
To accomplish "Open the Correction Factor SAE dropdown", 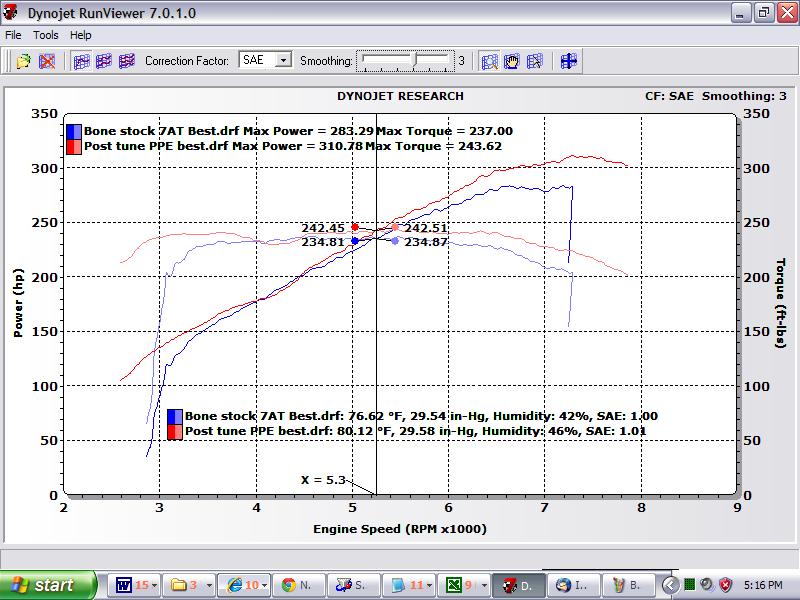I will tap(283, 60).
